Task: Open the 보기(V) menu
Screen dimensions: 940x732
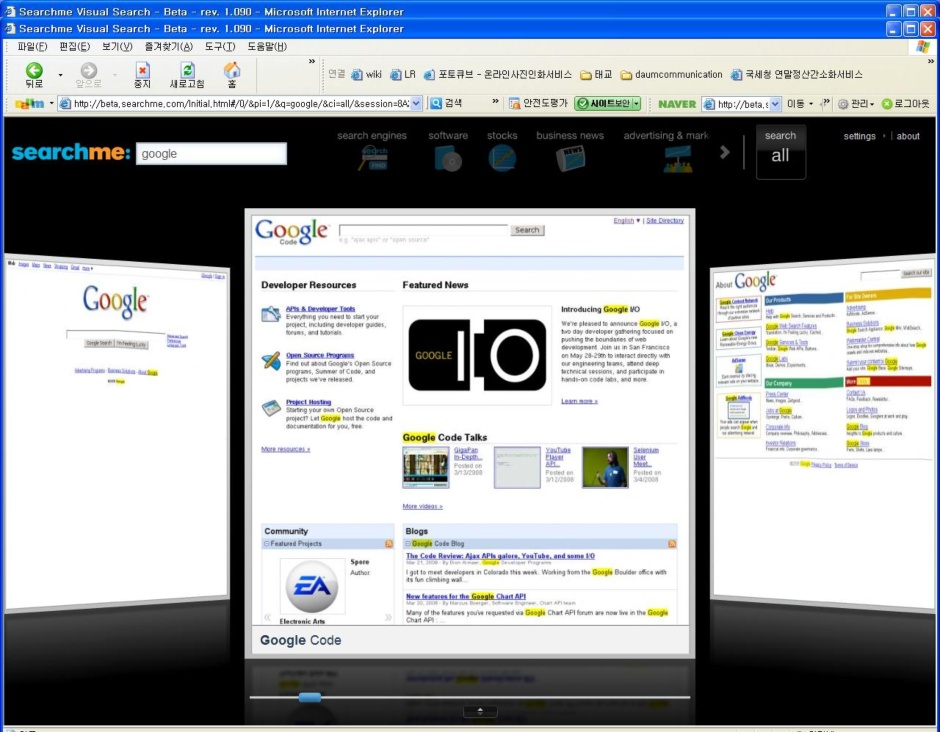Action: click(x=117, y=46)
